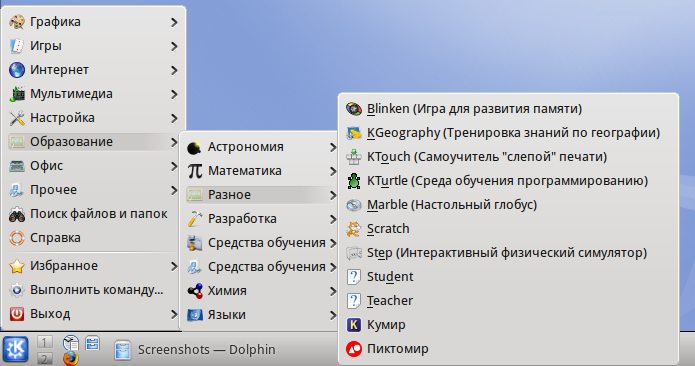Screen dimensions: 695x366
Task: Expand the Выход submenu arrow
Action: pyautogui.click(x=174, y=314)
